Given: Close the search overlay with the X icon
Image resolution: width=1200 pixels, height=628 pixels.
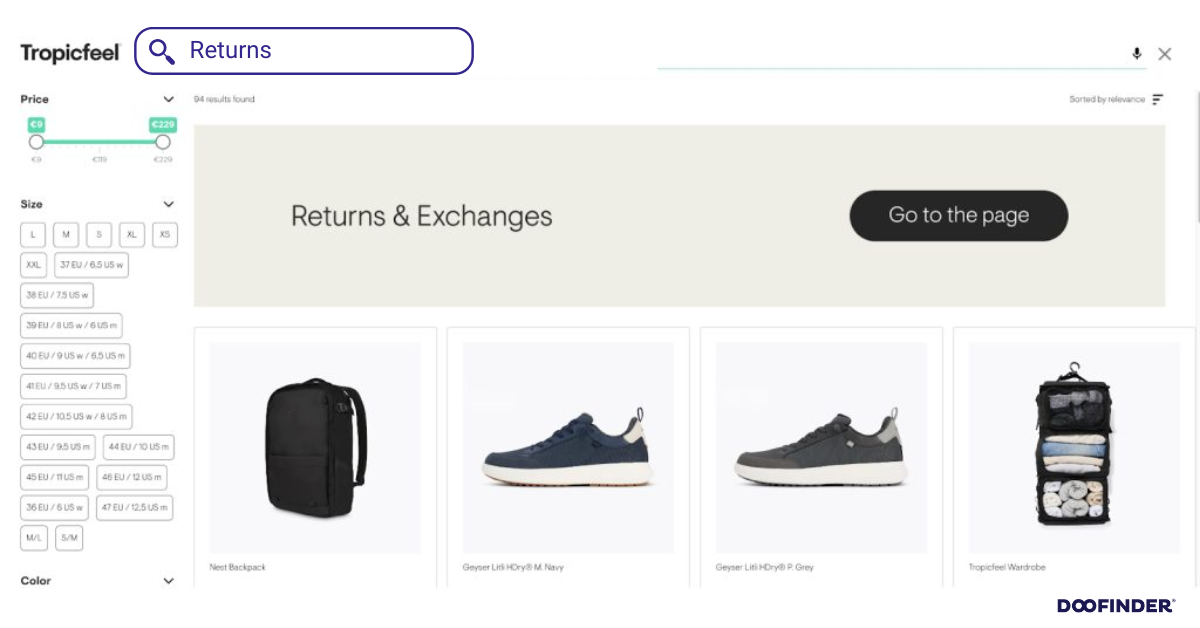Looking at the screenshot, I should click(x=1164, y=54).
